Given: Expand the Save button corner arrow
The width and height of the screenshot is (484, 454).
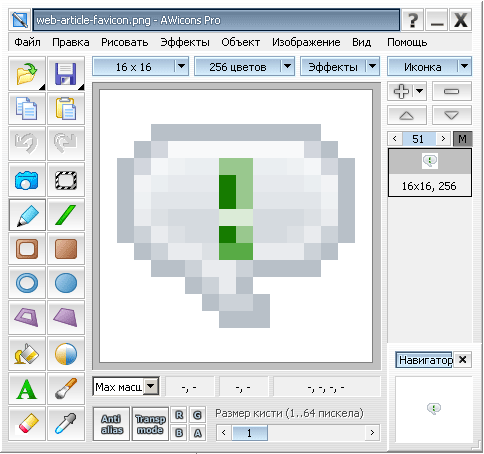Looking at the screenshot, I should (x=81, y=87).
